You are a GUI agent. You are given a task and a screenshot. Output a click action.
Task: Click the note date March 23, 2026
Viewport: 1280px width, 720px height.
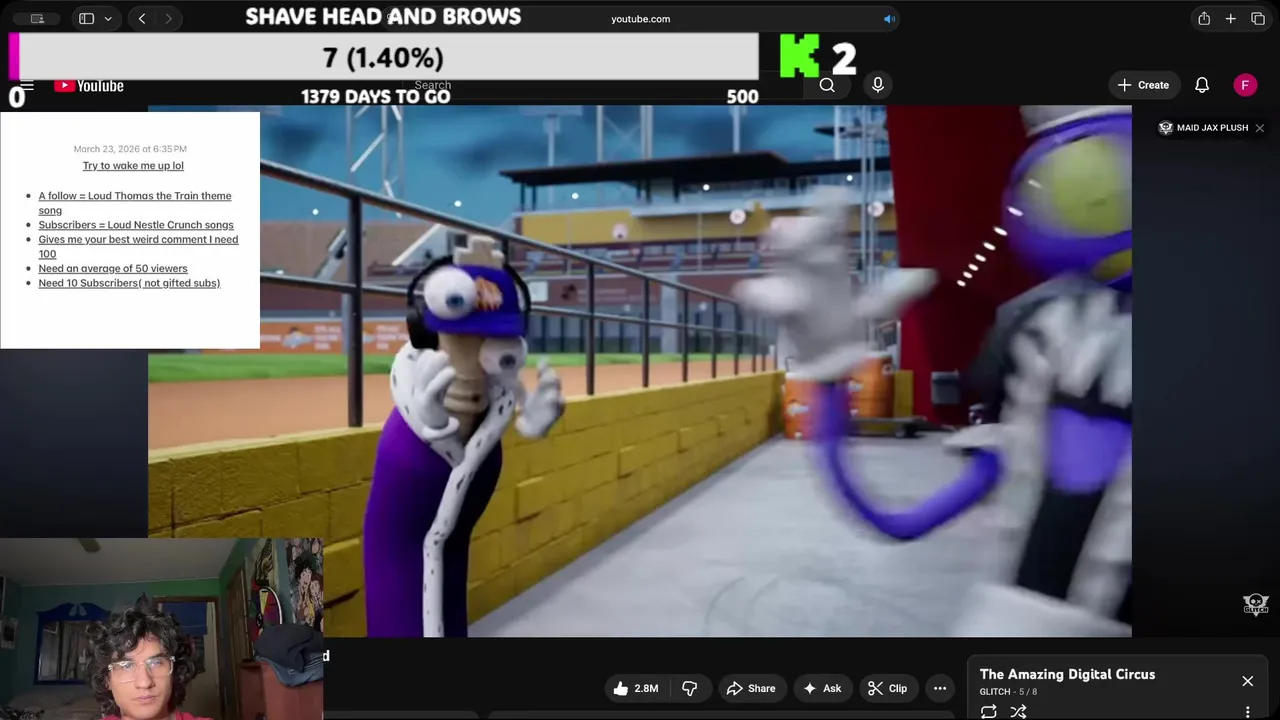130,149
